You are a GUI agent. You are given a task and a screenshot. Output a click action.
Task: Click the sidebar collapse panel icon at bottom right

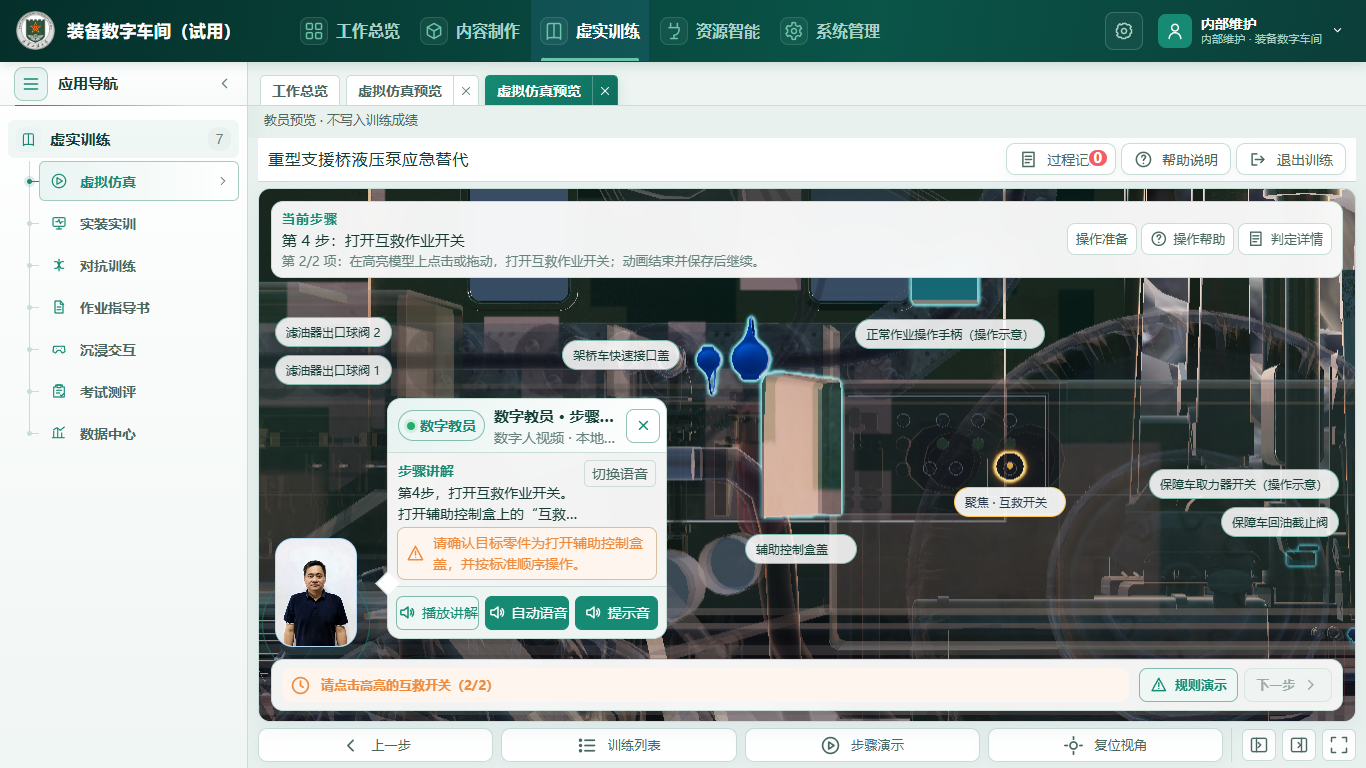coord(1299,745)
